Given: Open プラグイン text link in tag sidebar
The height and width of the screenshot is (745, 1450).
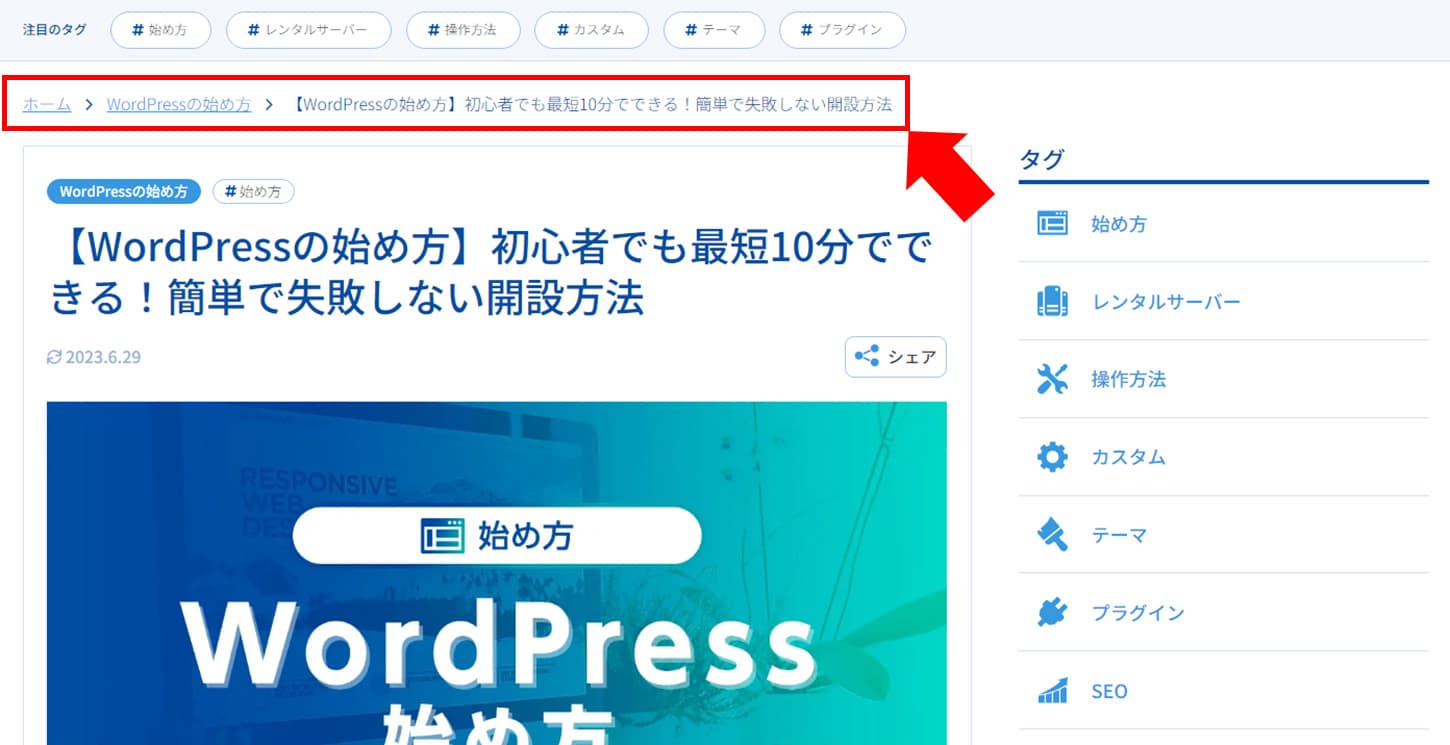Looking at the screenshot, I should (x=1138, y=613).
